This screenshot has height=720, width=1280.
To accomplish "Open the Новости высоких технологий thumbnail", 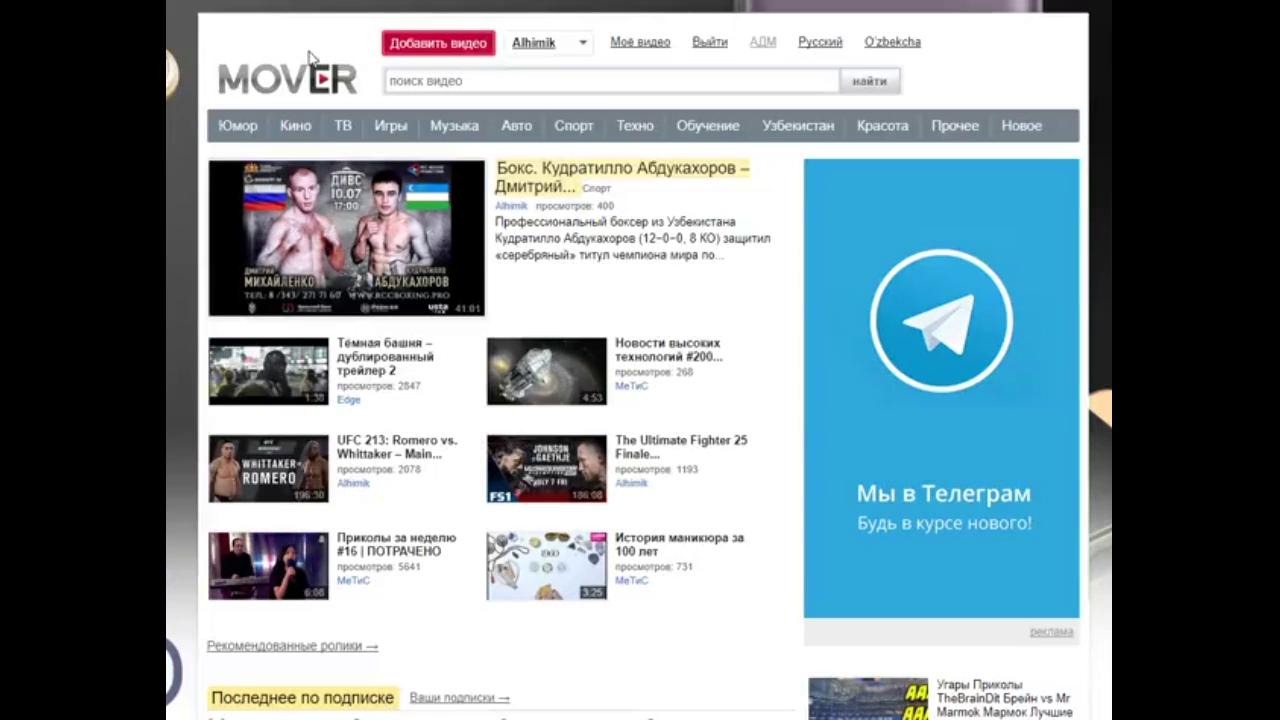I will pyautogui.click(x=546, y=371).
